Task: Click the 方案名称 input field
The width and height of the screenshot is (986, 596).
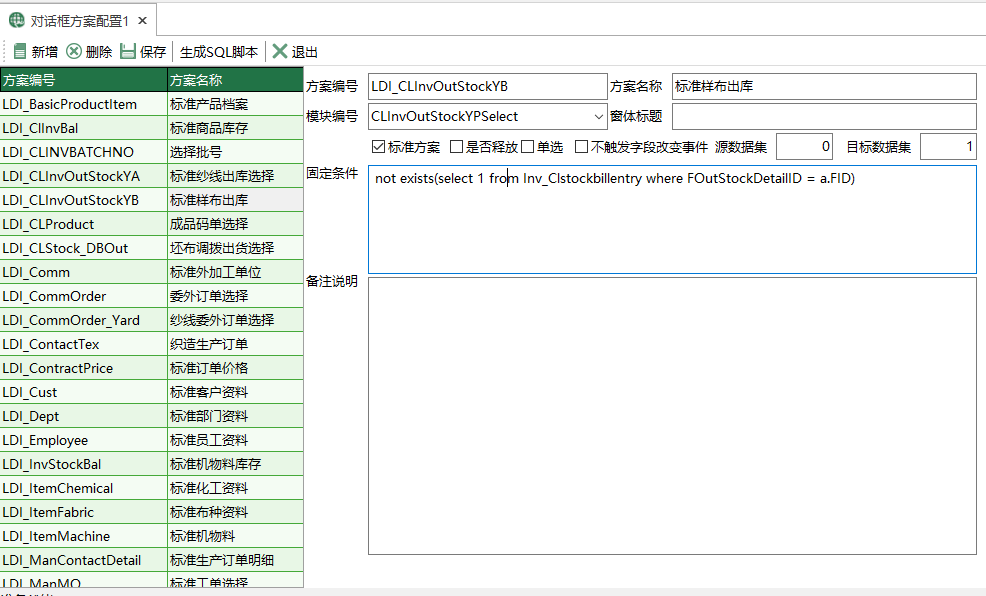Action: click(824, 87)
